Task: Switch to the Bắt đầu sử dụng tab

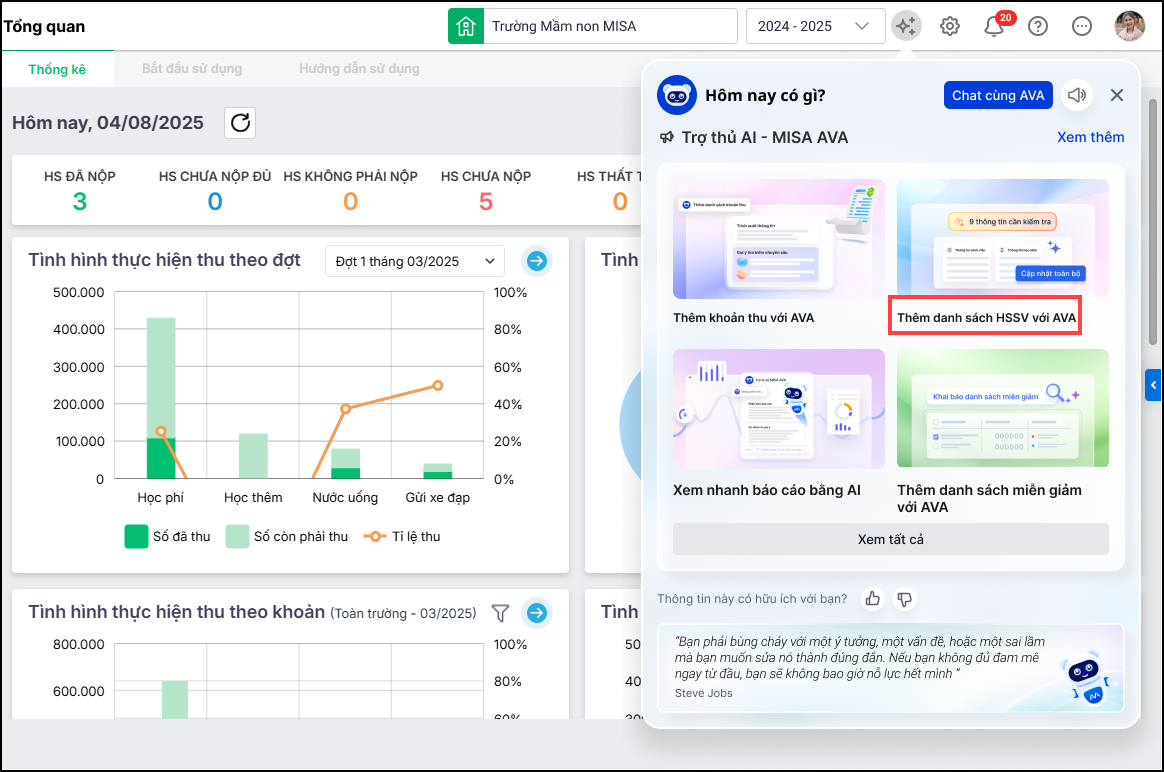Action: click(192, 69)
